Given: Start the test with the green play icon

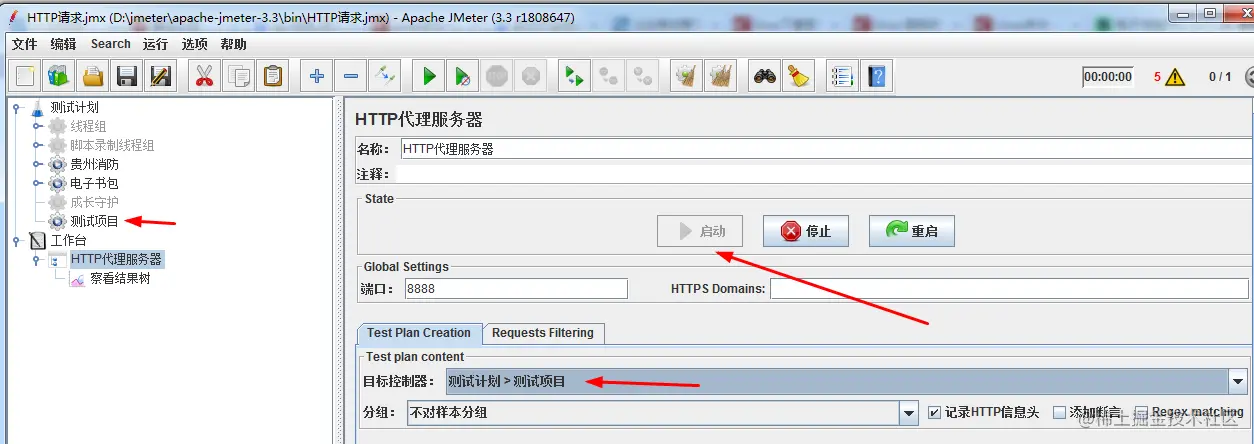Looking at the screenshot, I should click(429, 76).
